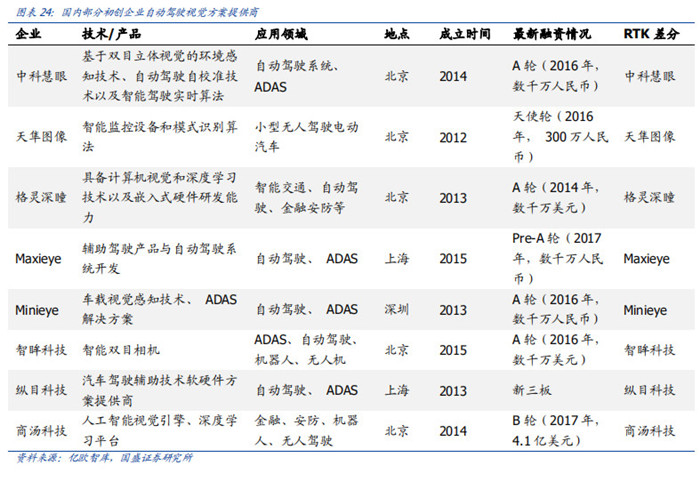Select the 具备计算机视觉和深度学习技术 description cell

(x=160, y=197)
